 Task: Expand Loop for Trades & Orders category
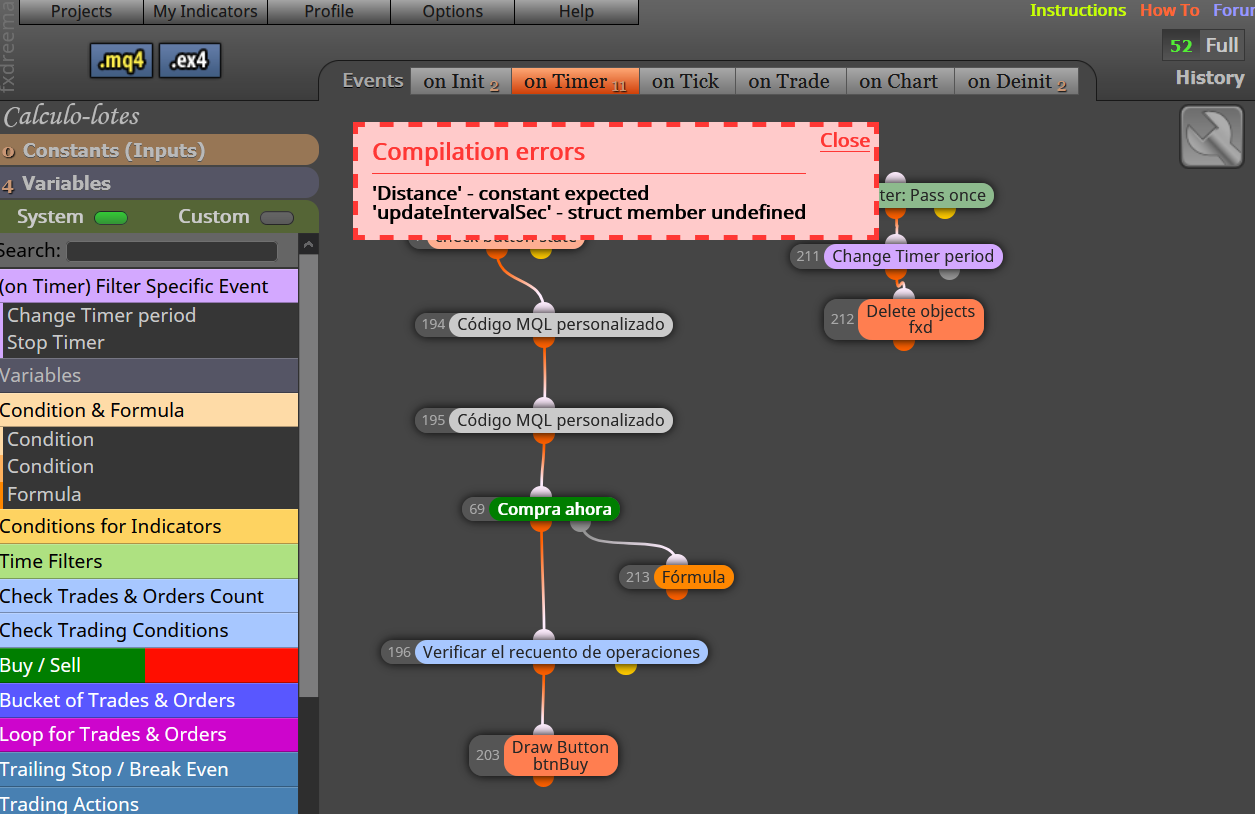pos(149,734)
